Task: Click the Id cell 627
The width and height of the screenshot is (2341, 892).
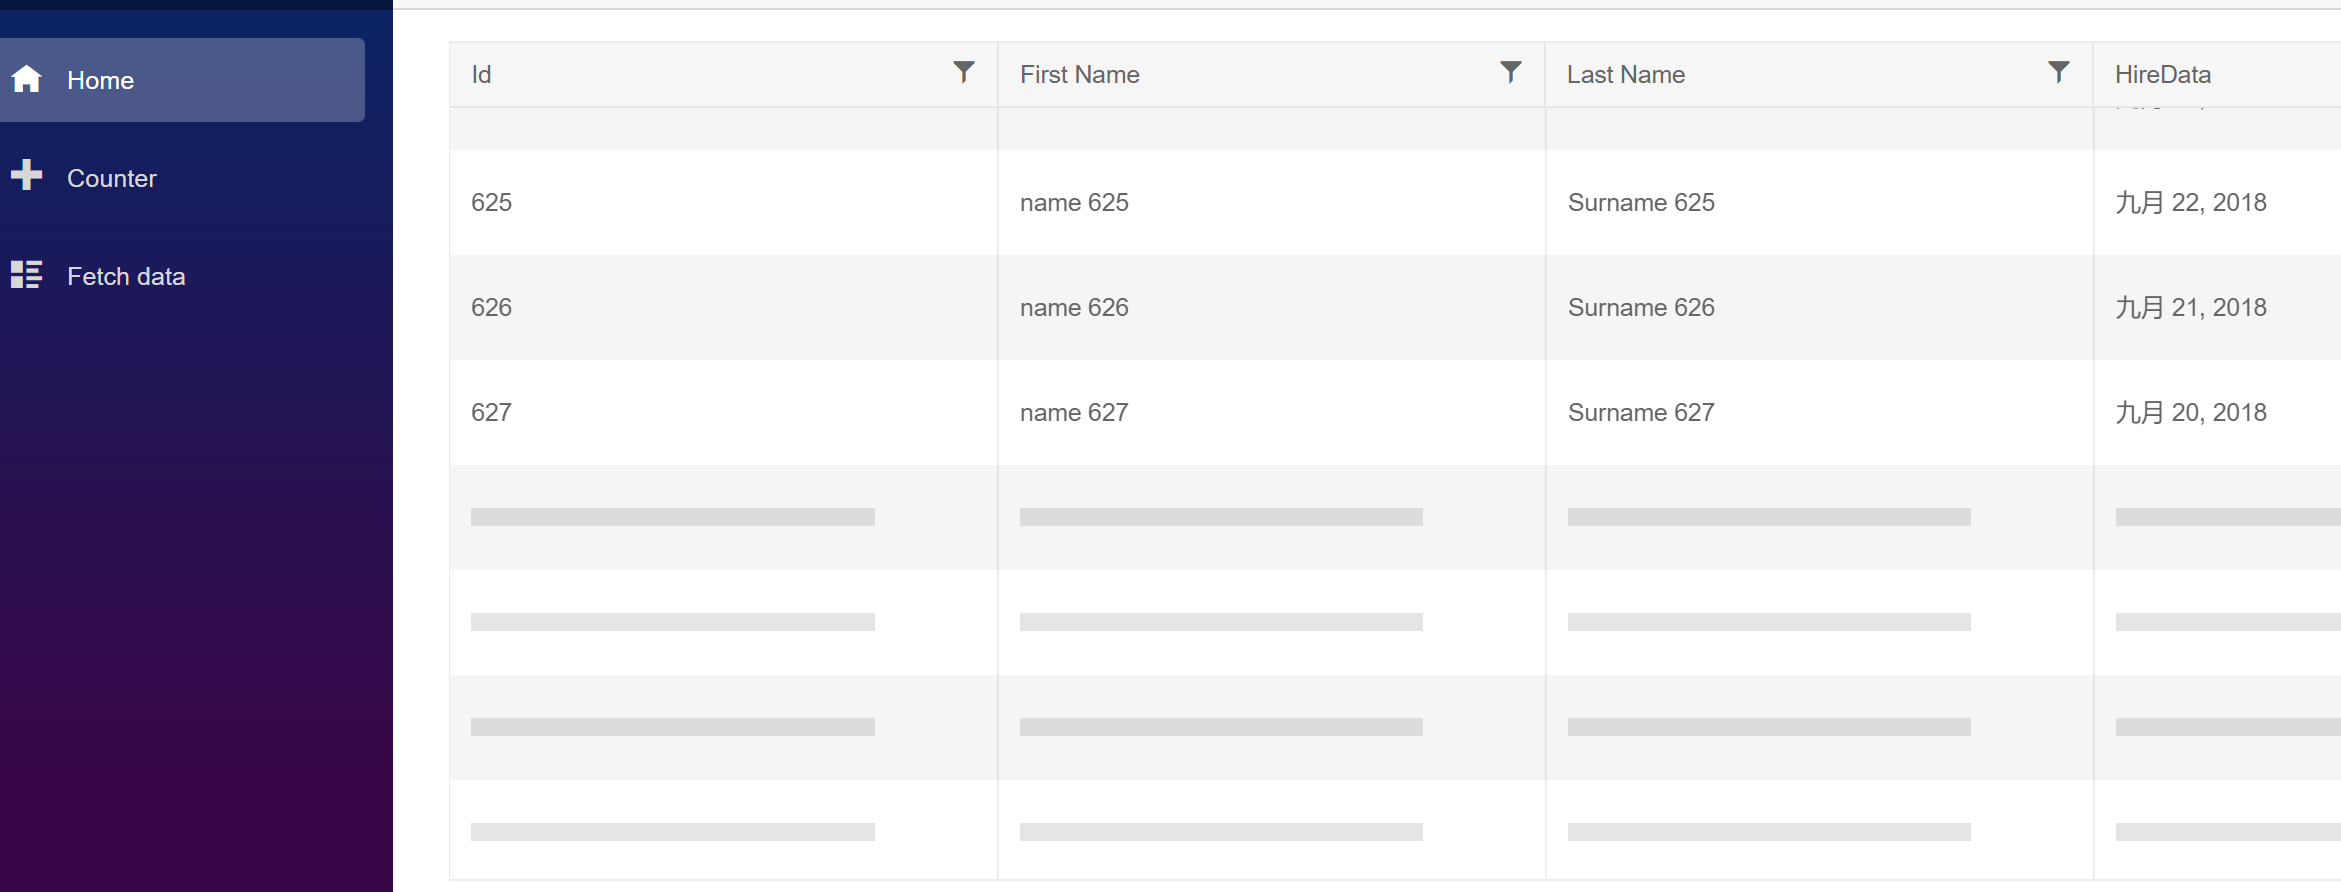Action: pos(491,413)
